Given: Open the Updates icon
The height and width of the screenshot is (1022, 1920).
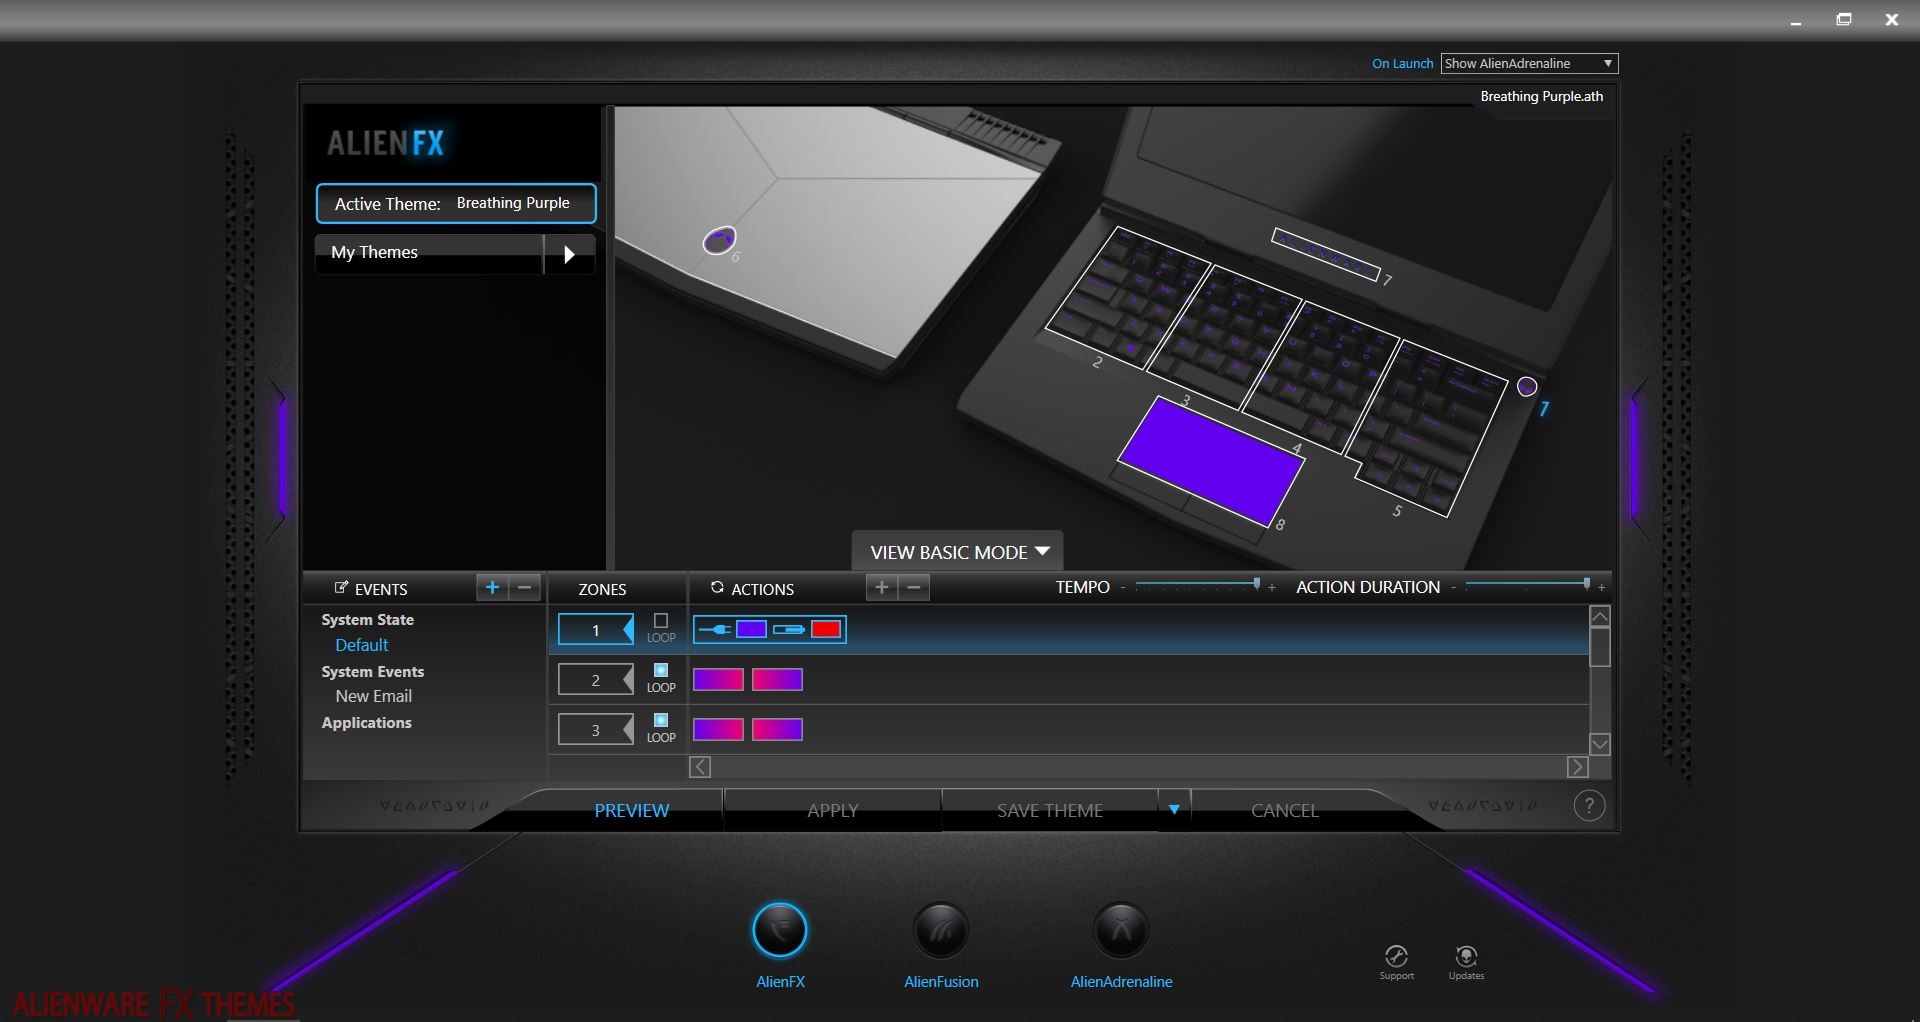Looking at the screenshot, I should pyautogui.click(x=1466, y=957).
